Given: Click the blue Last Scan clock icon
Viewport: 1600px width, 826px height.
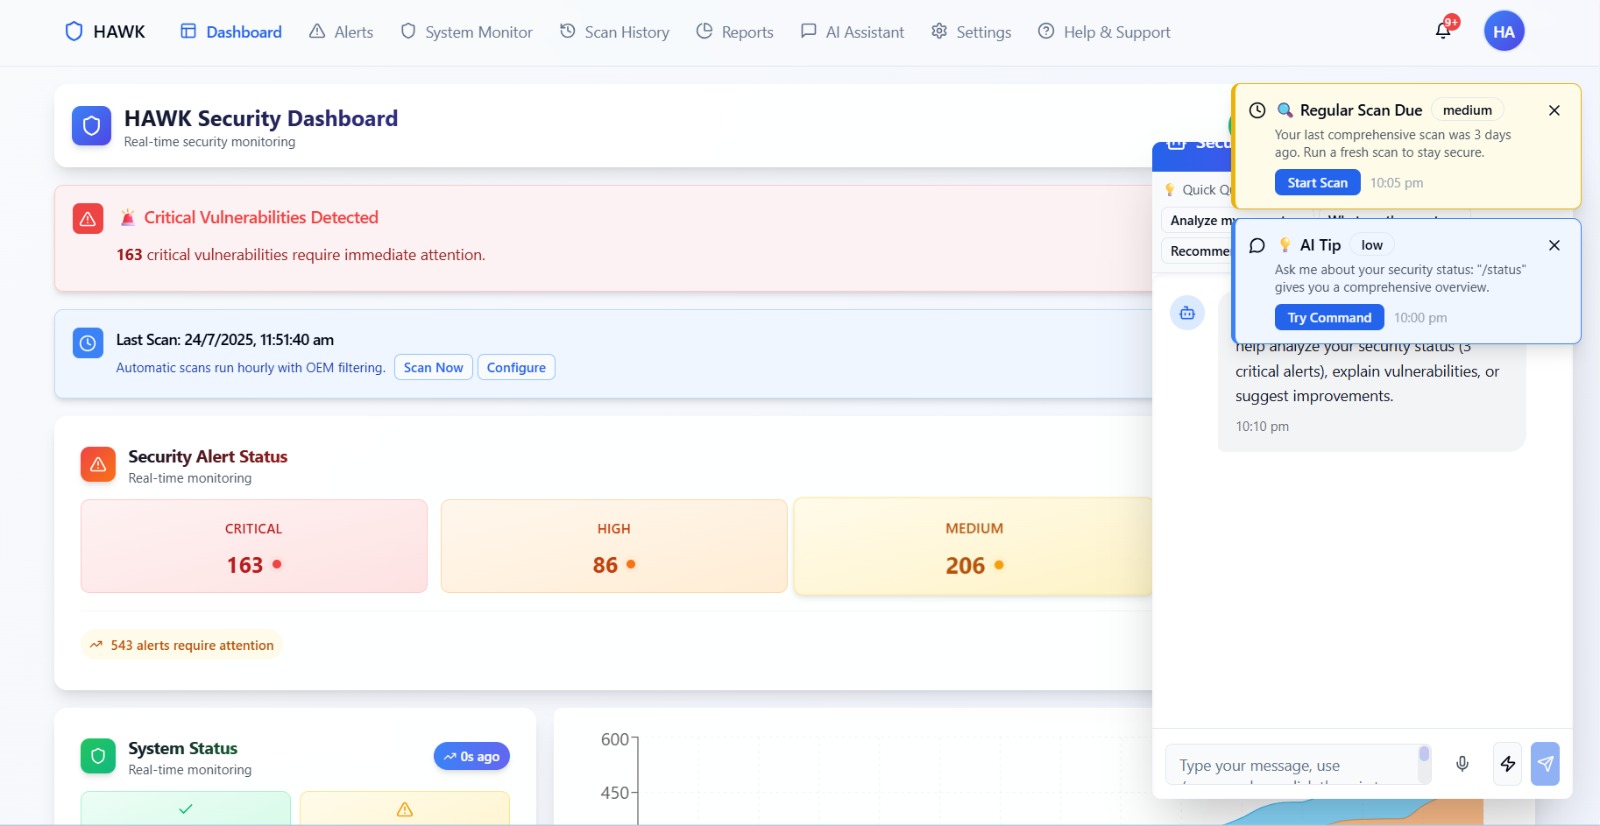Looking at the screenshot, I should pos(88,343).
